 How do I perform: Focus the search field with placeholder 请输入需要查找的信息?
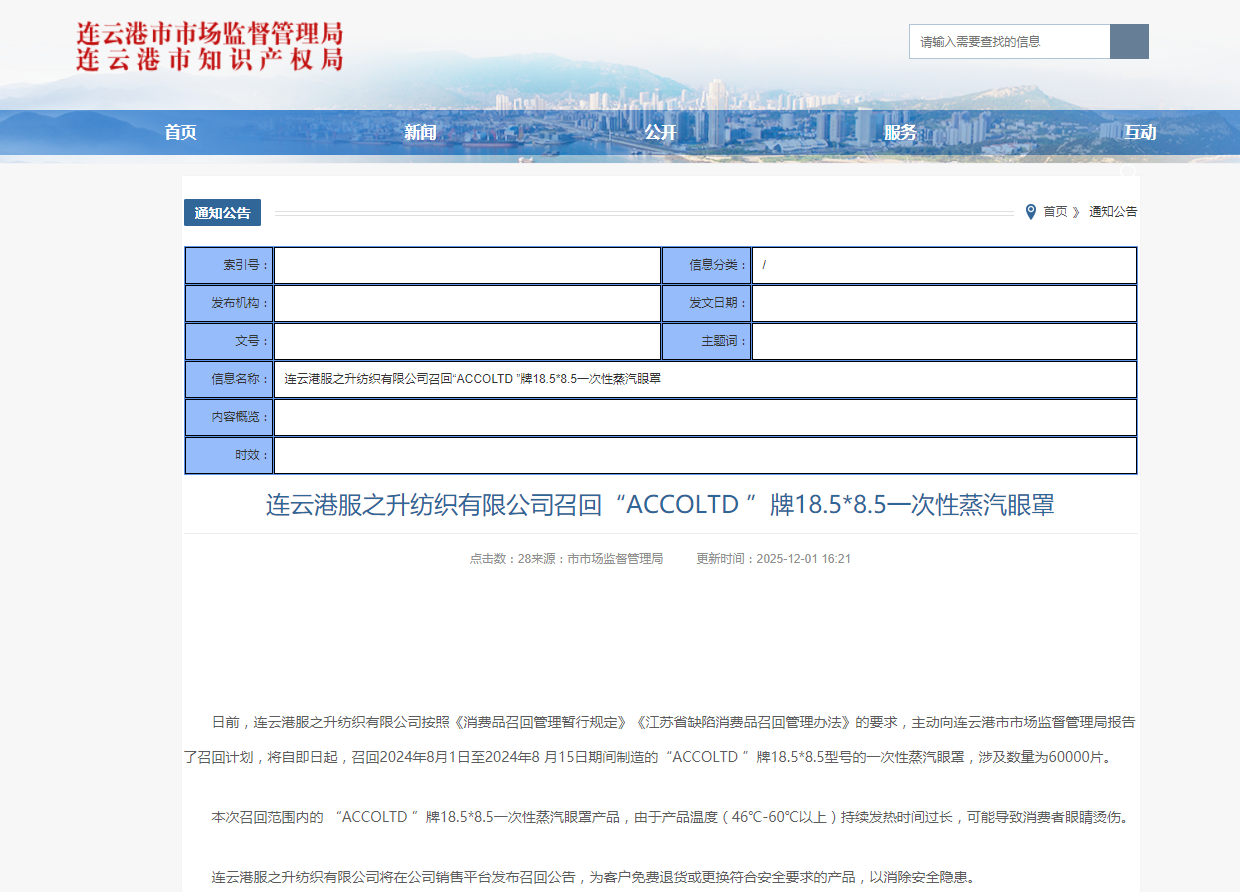click(1010, 42)
